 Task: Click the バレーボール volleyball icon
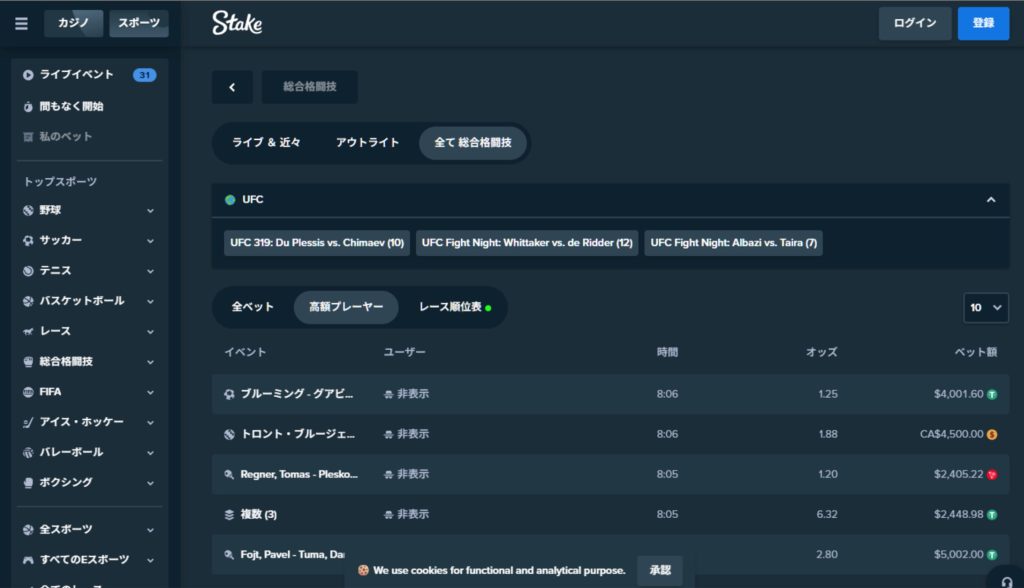(x=28, y=452)
